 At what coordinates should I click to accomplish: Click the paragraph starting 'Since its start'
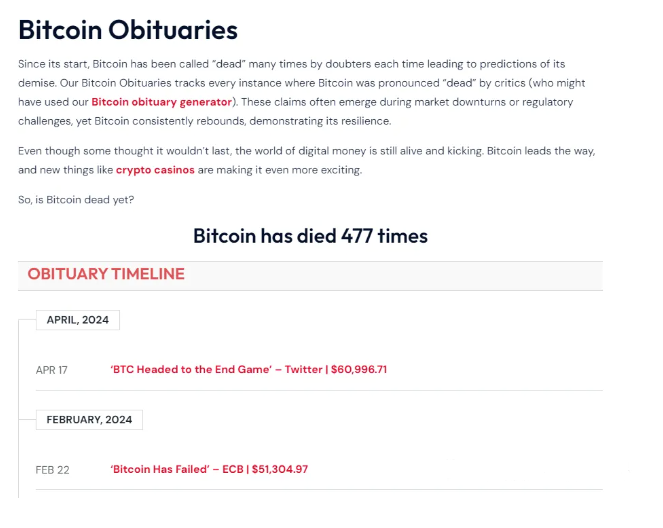[301, 93]
